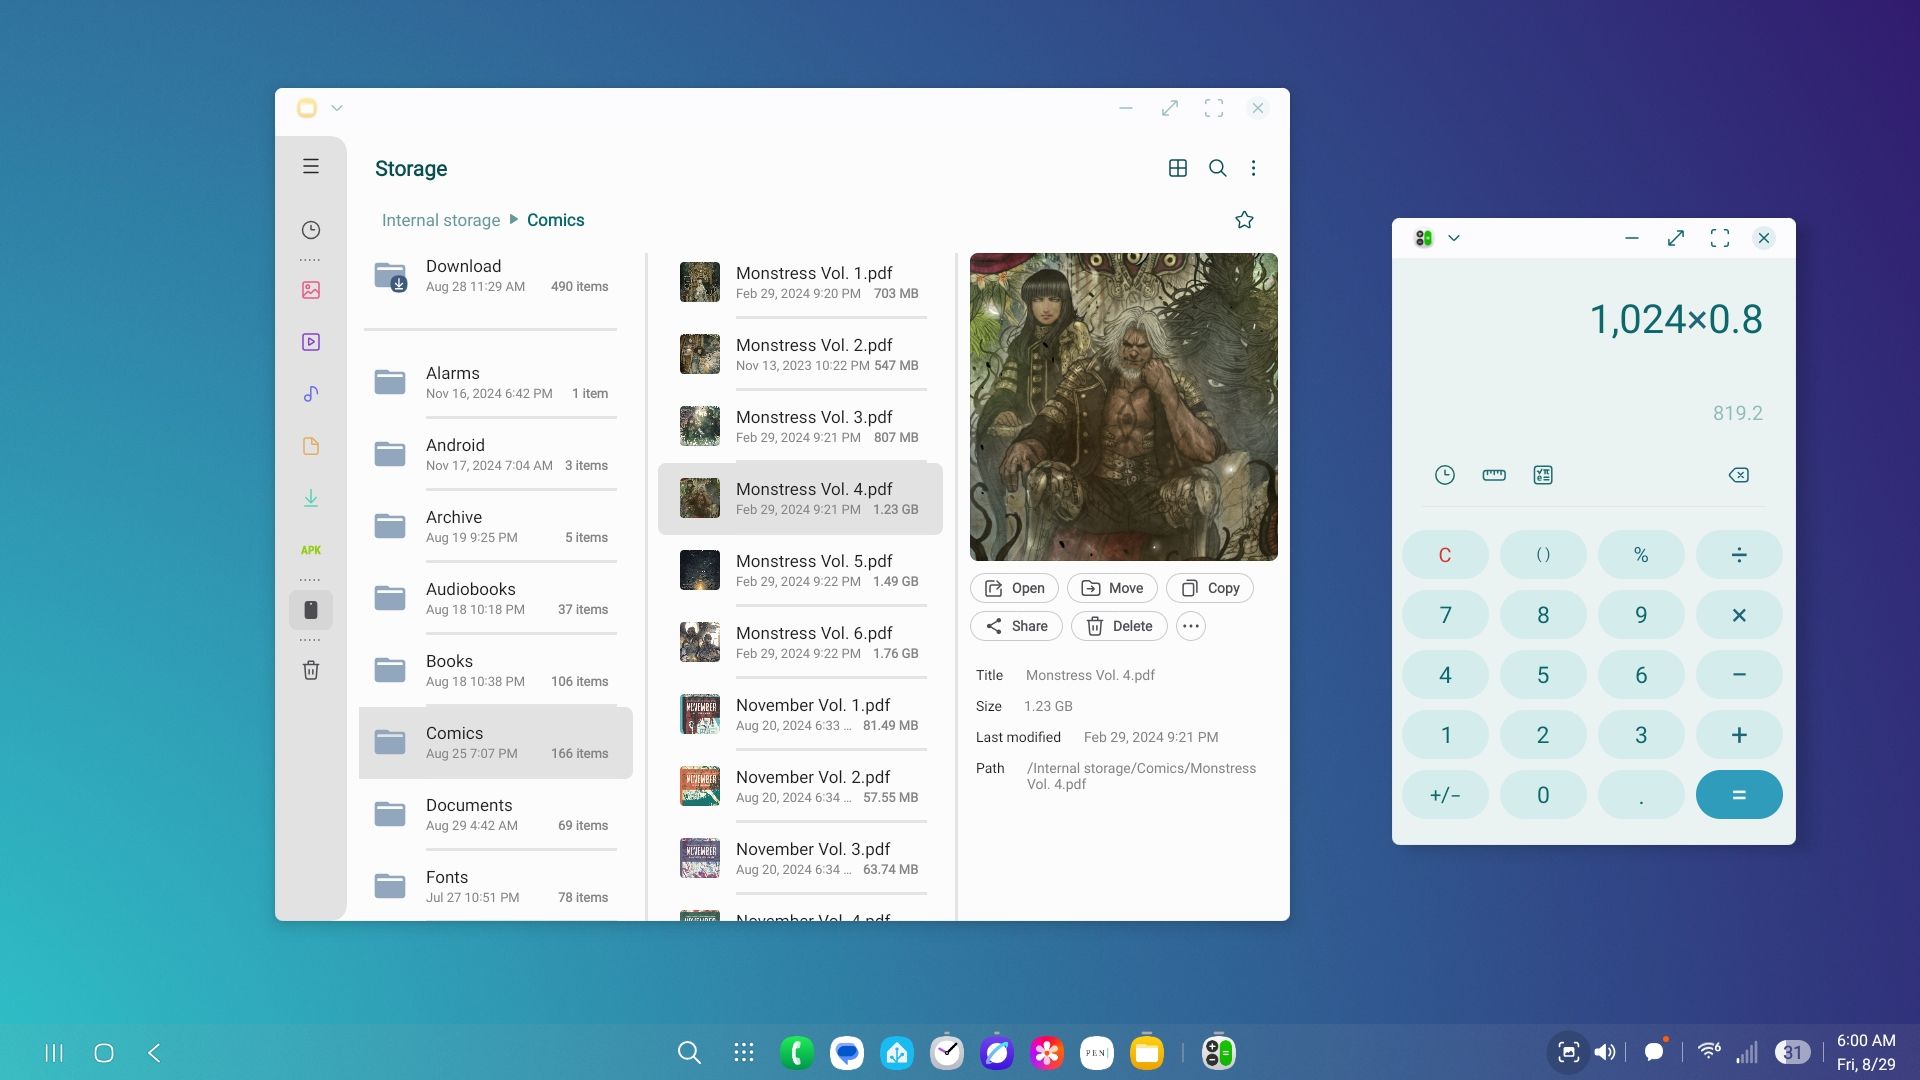Switch file view layout with grid icon
Screen dimensions: 1920x1080
1178,168
